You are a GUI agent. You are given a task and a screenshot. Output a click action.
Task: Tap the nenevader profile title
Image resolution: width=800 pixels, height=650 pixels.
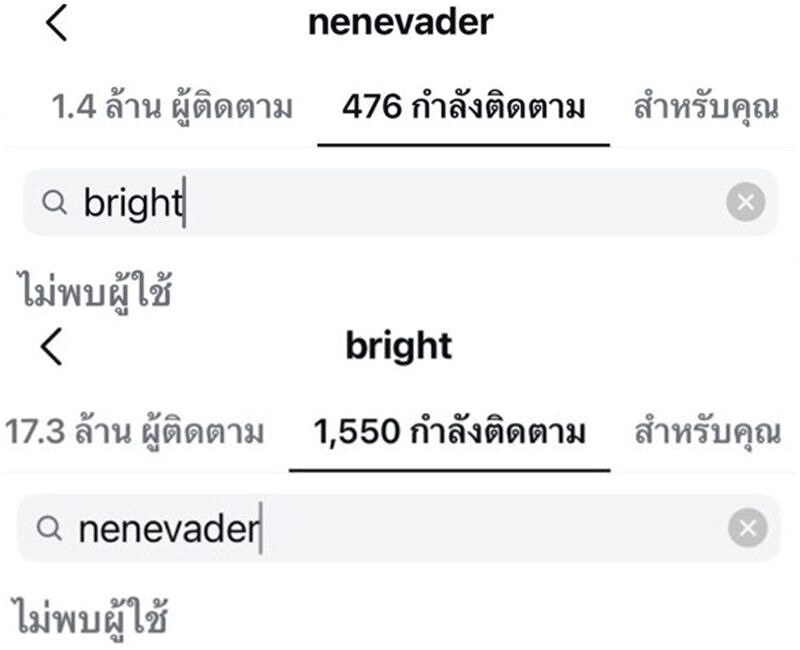(400, 22)
